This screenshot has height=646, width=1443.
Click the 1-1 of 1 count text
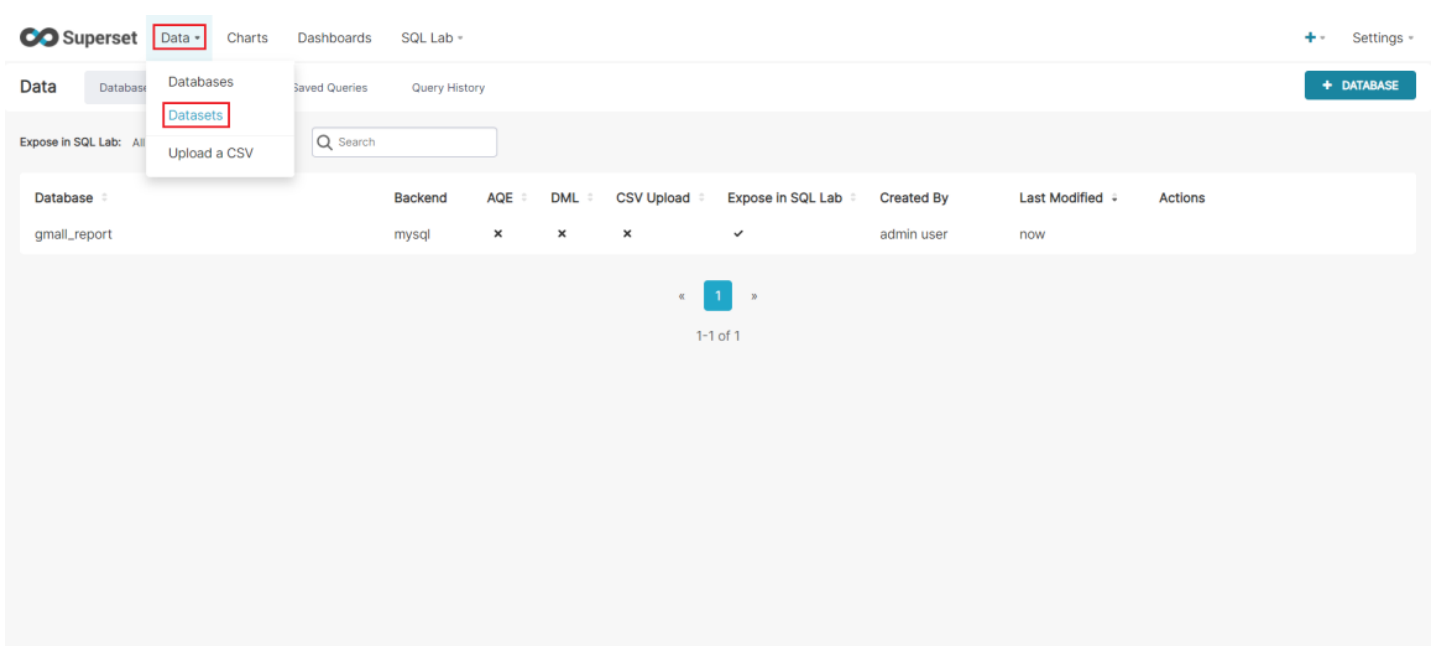718,336
